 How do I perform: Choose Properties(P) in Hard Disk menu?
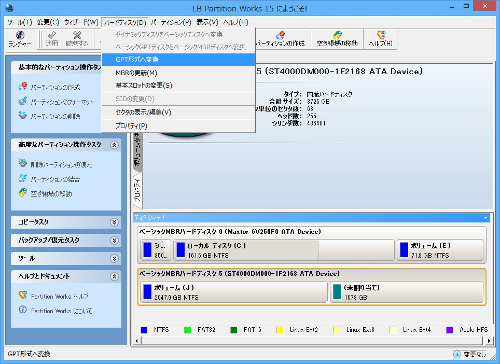[x=178, y=126]
